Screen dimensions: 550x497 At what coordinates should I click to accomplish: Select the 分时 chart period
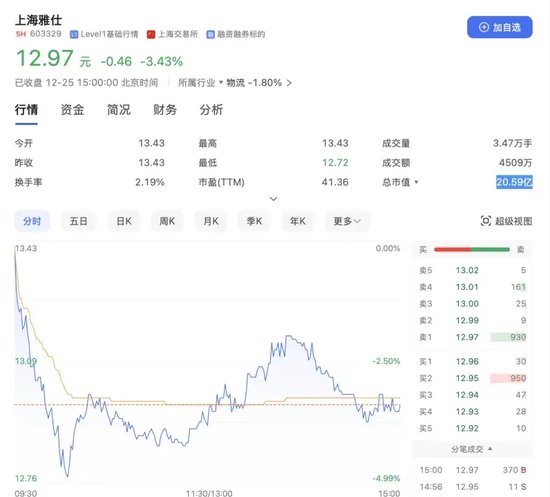coord(32,221)
